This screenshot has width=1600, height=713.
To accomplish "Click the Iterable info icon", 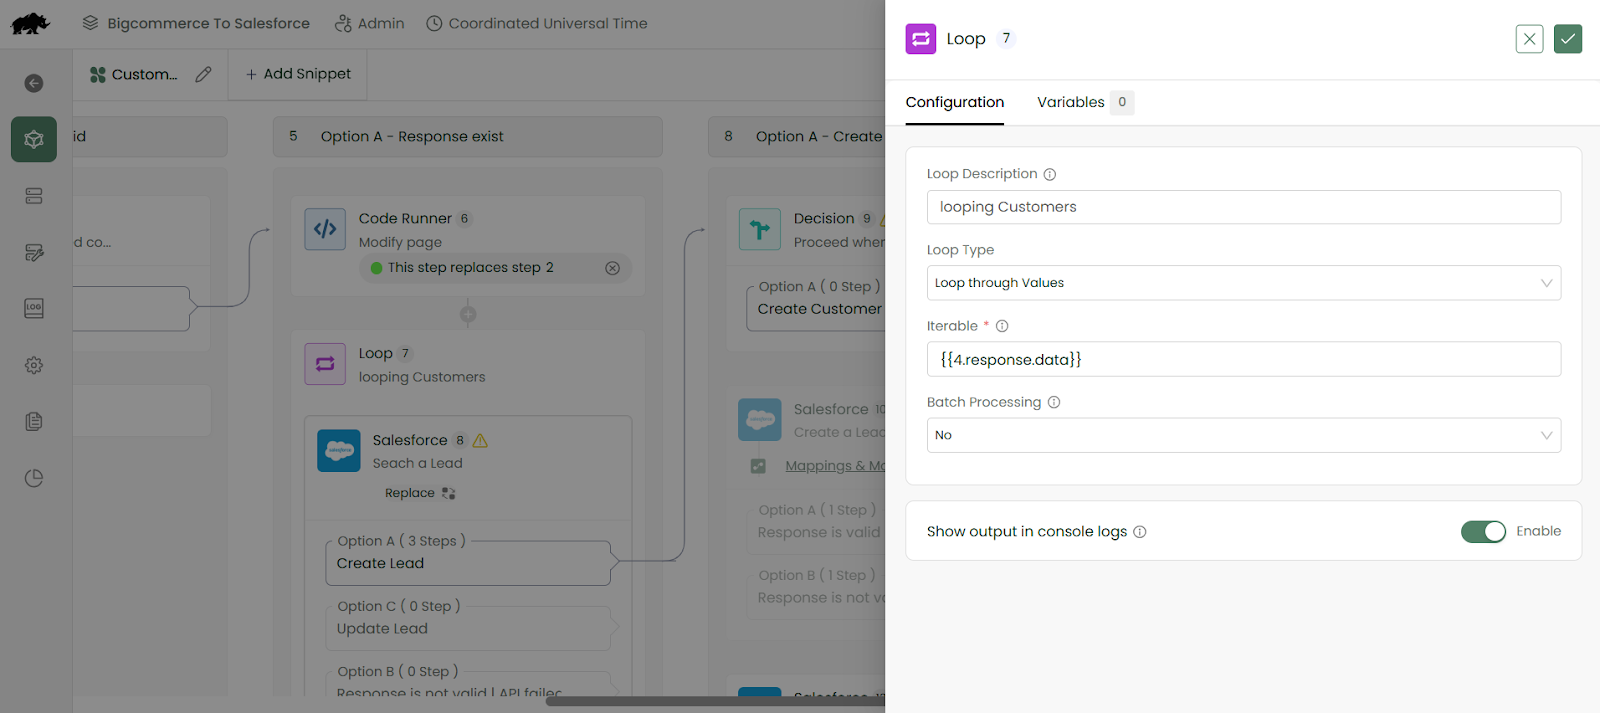I will coord(1002,326).
